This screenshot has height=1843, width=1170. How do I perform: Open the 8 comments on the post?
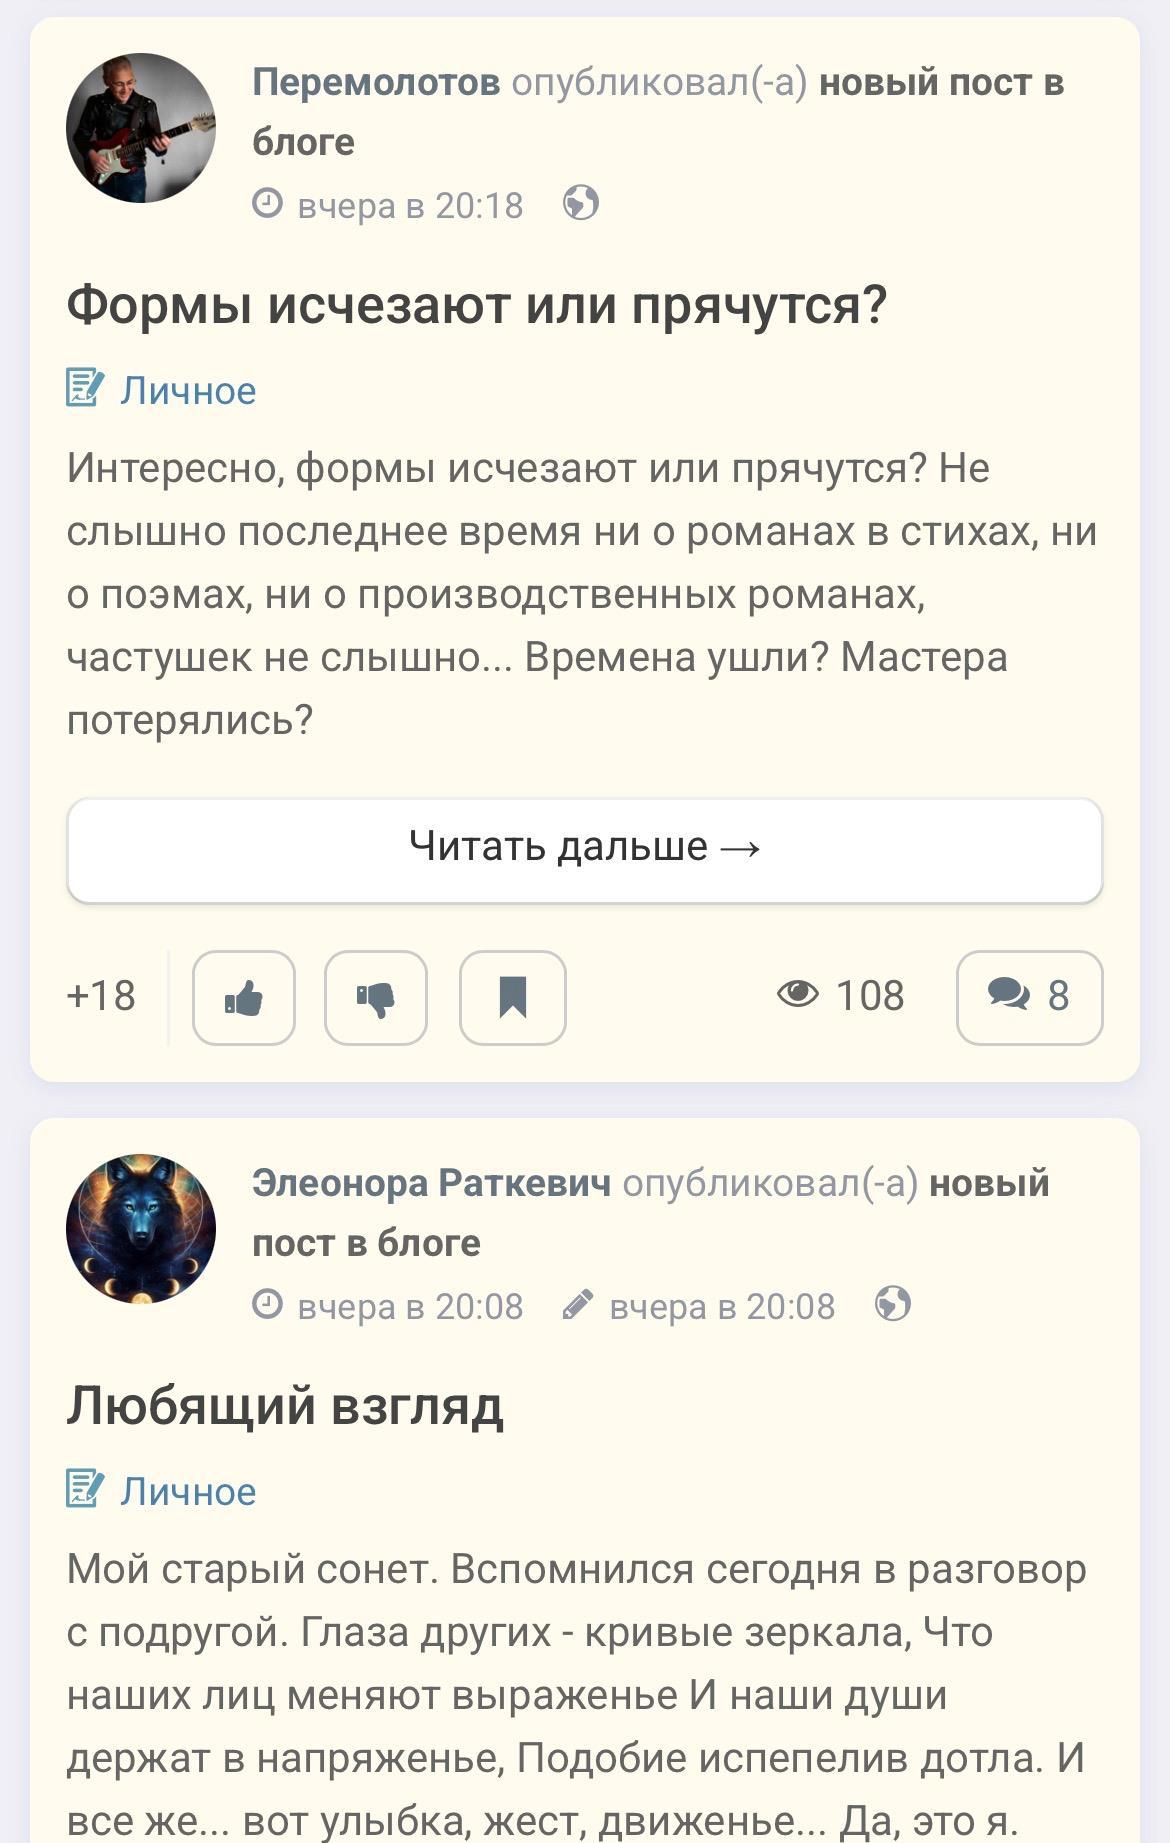click(1029, 997)
